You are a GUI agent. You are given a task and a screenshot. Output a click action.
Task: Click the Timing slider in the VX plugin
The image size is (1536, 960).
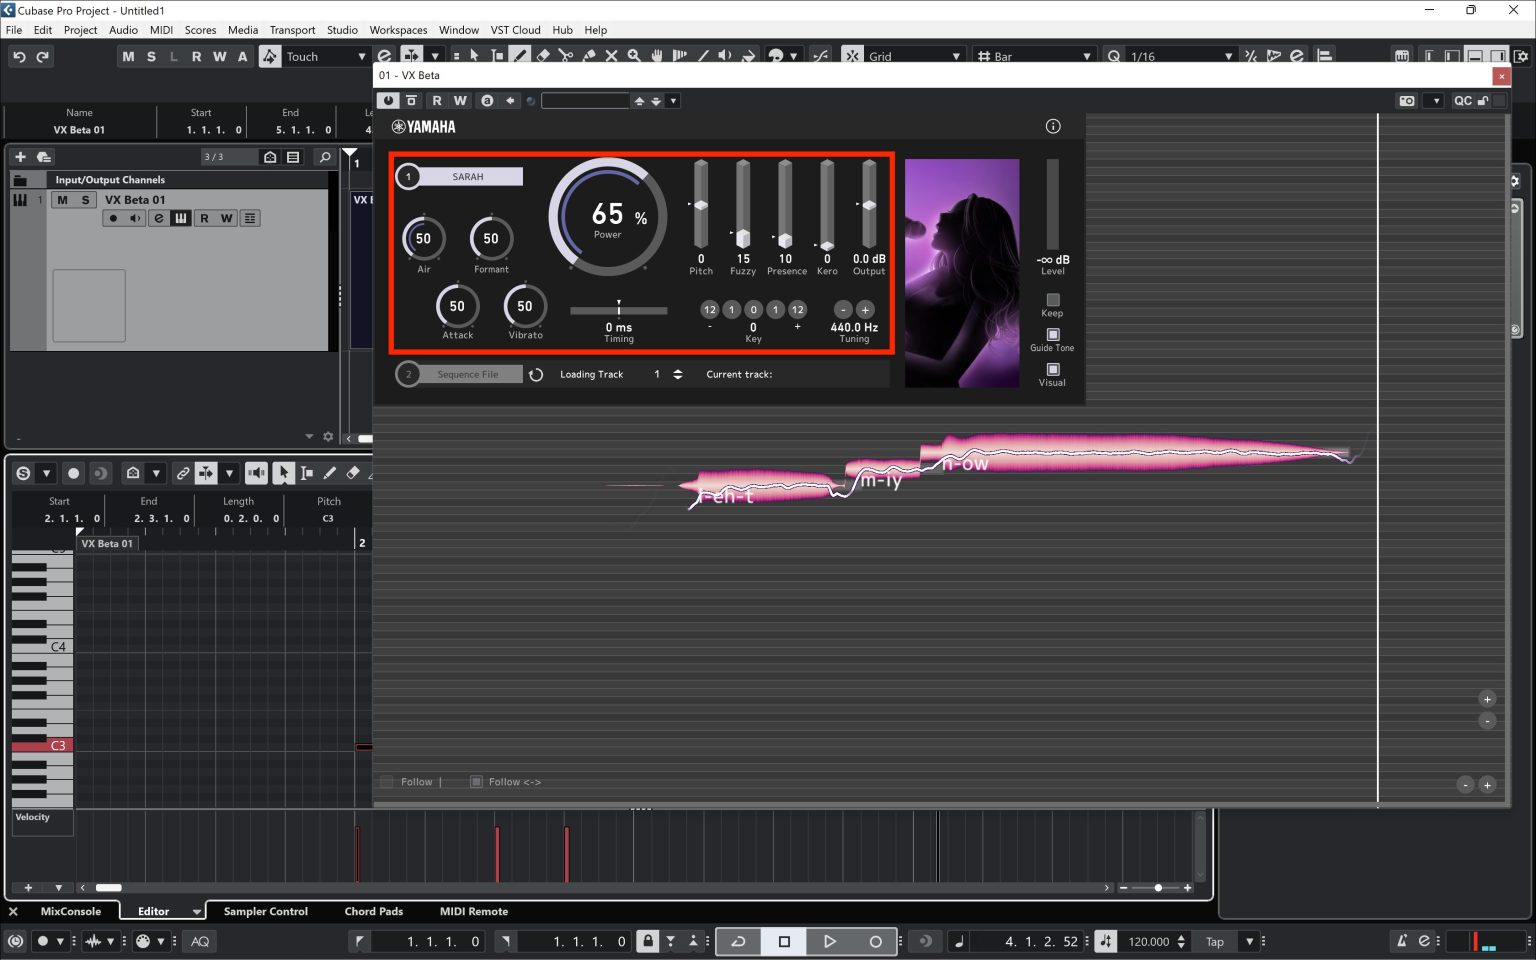(618, 310)
